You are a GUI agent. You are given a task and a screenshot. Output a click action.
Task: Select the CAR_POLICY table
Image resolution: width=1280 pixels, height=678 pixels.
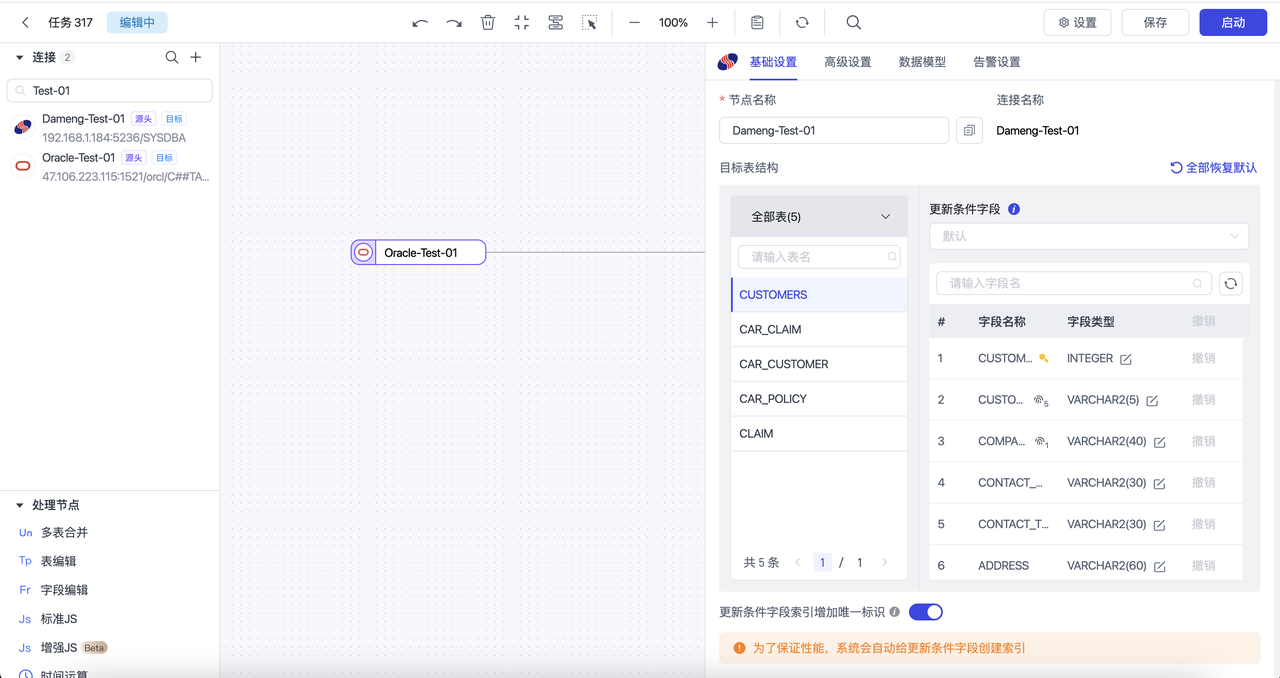pyautogui.click(x=819, y=399)
